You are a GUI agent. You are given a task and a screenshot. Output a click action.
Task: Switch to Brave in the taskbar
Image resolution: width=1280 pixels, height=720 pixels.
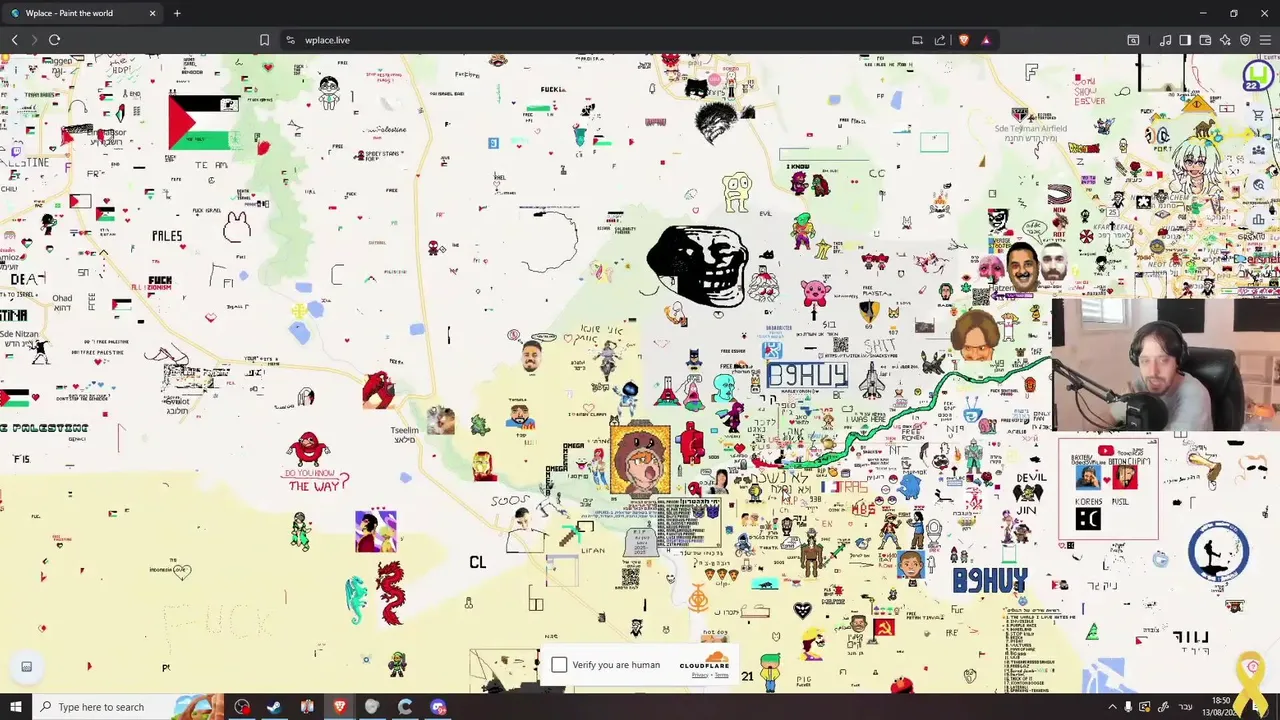tap(339, 707)
